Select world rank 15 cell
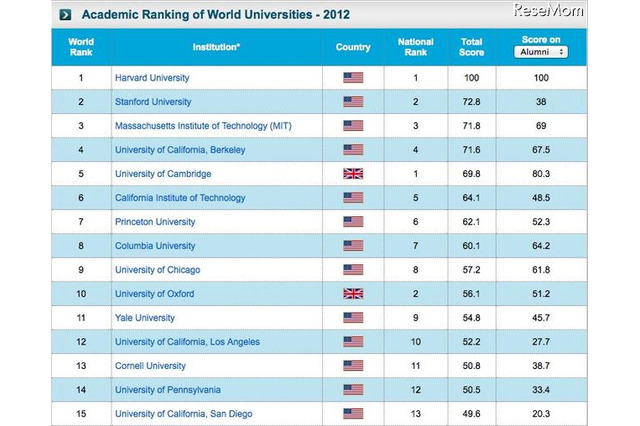The height and width of the screenshot is (426, 640). click(x=81, y=414)
